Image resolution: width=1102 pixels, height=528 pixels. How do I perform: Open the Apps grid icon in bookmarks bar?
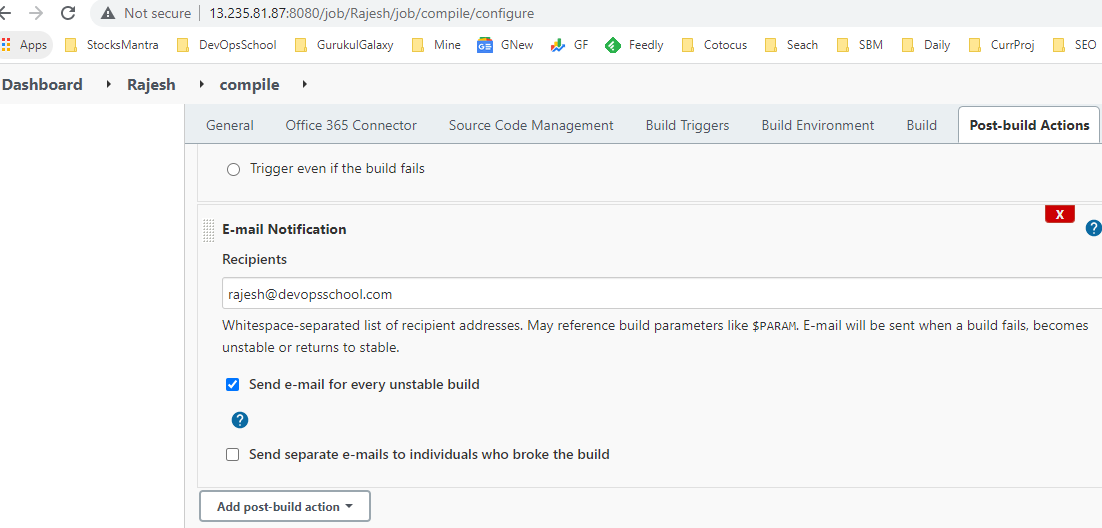(x=7, y=45)
